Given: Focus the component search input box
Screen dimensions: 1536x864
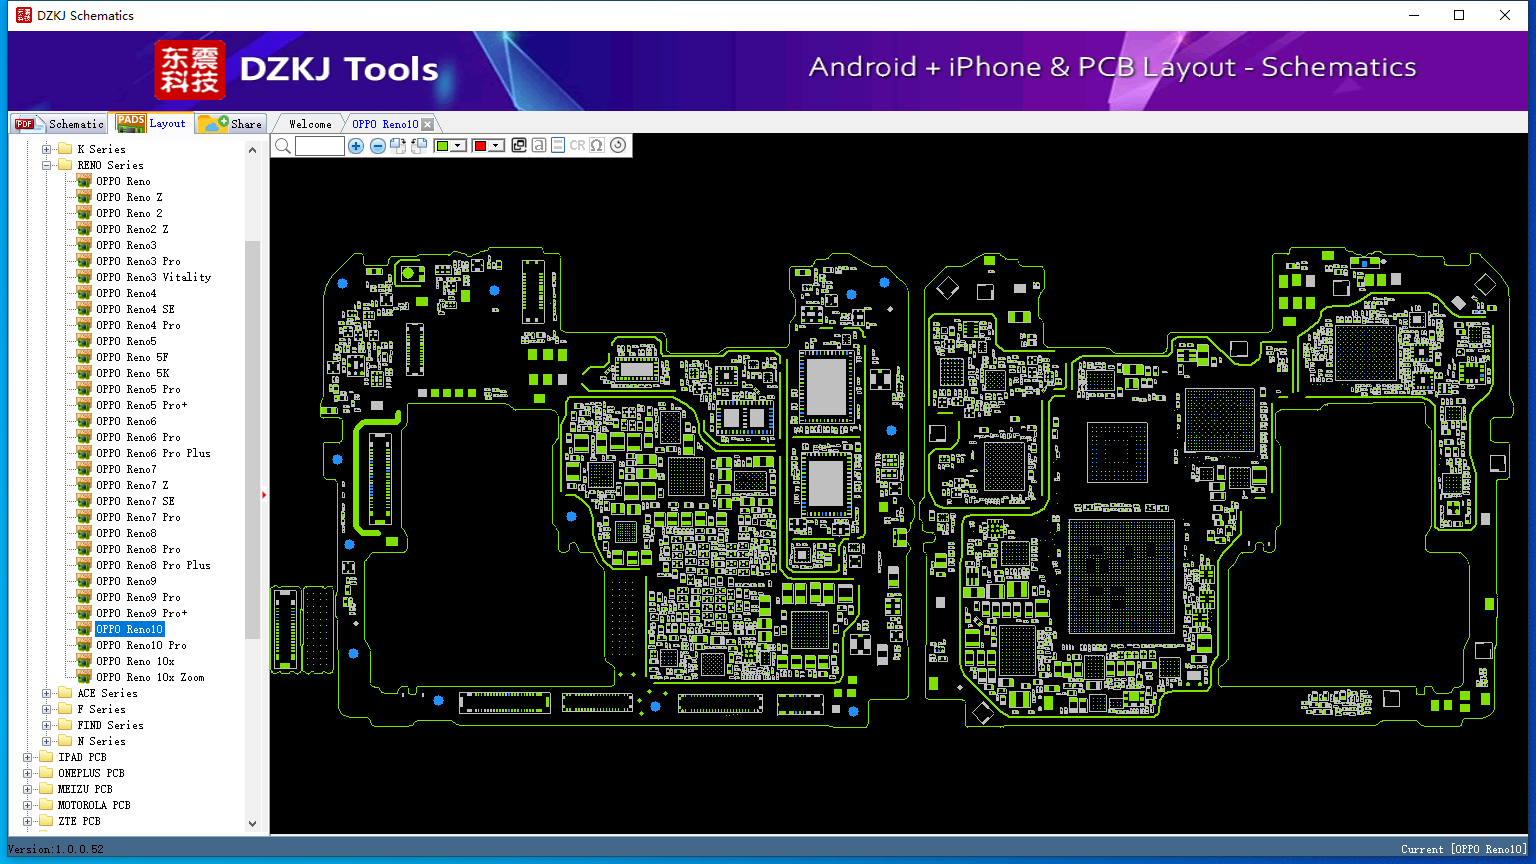Looking at the screenshot, I should (320, 146).
